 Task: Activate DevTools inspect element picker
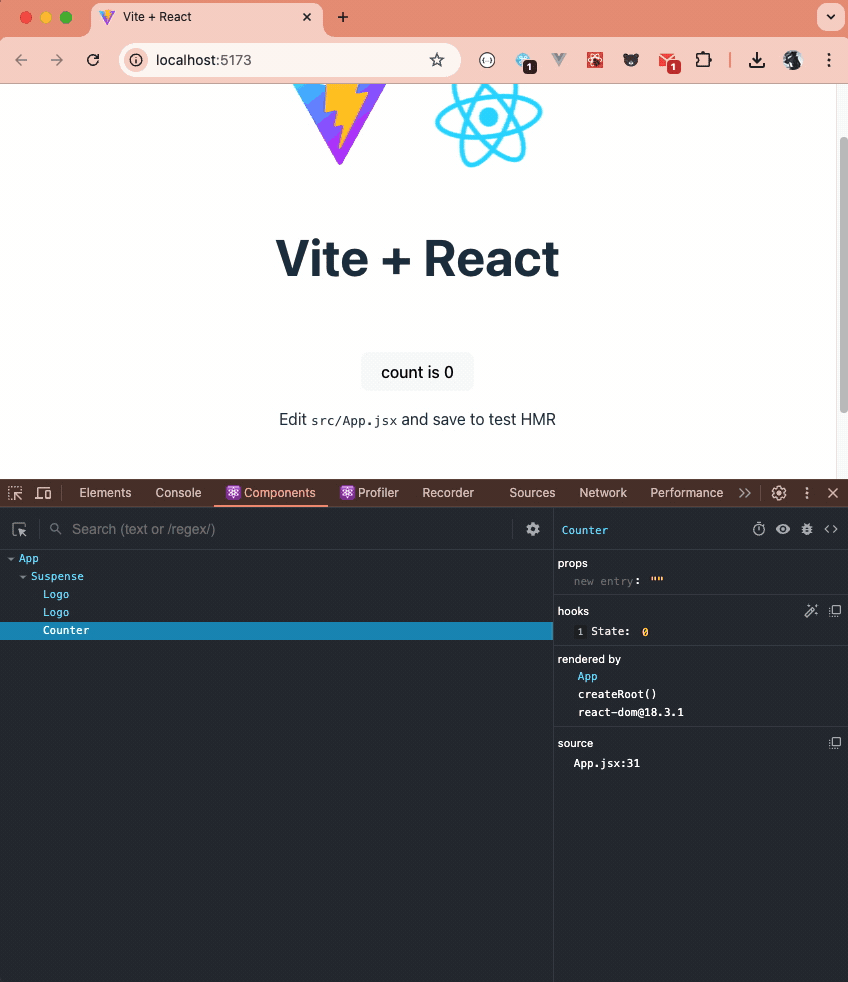click(15, 493)
